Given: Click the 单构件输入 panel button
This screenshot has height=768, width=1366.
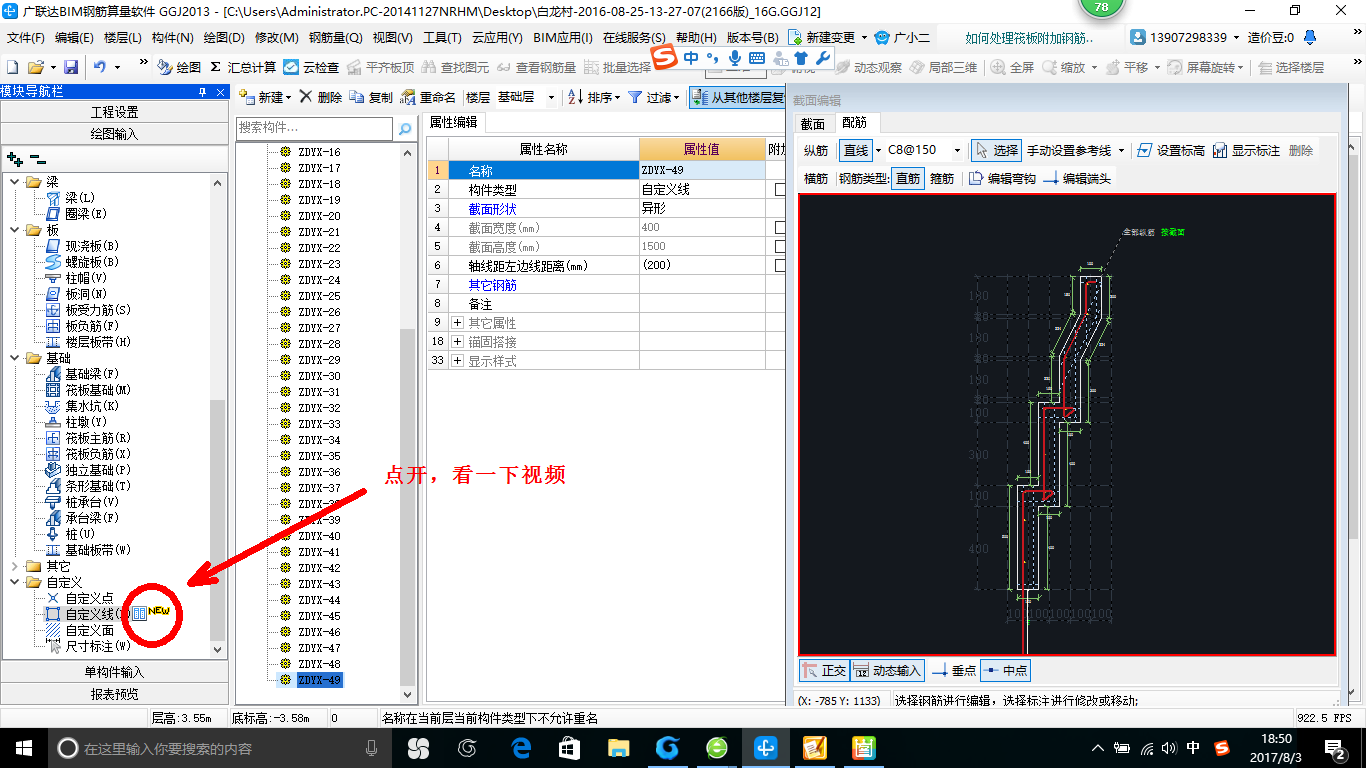Looking at the screenshot, I should click(114, 672).
